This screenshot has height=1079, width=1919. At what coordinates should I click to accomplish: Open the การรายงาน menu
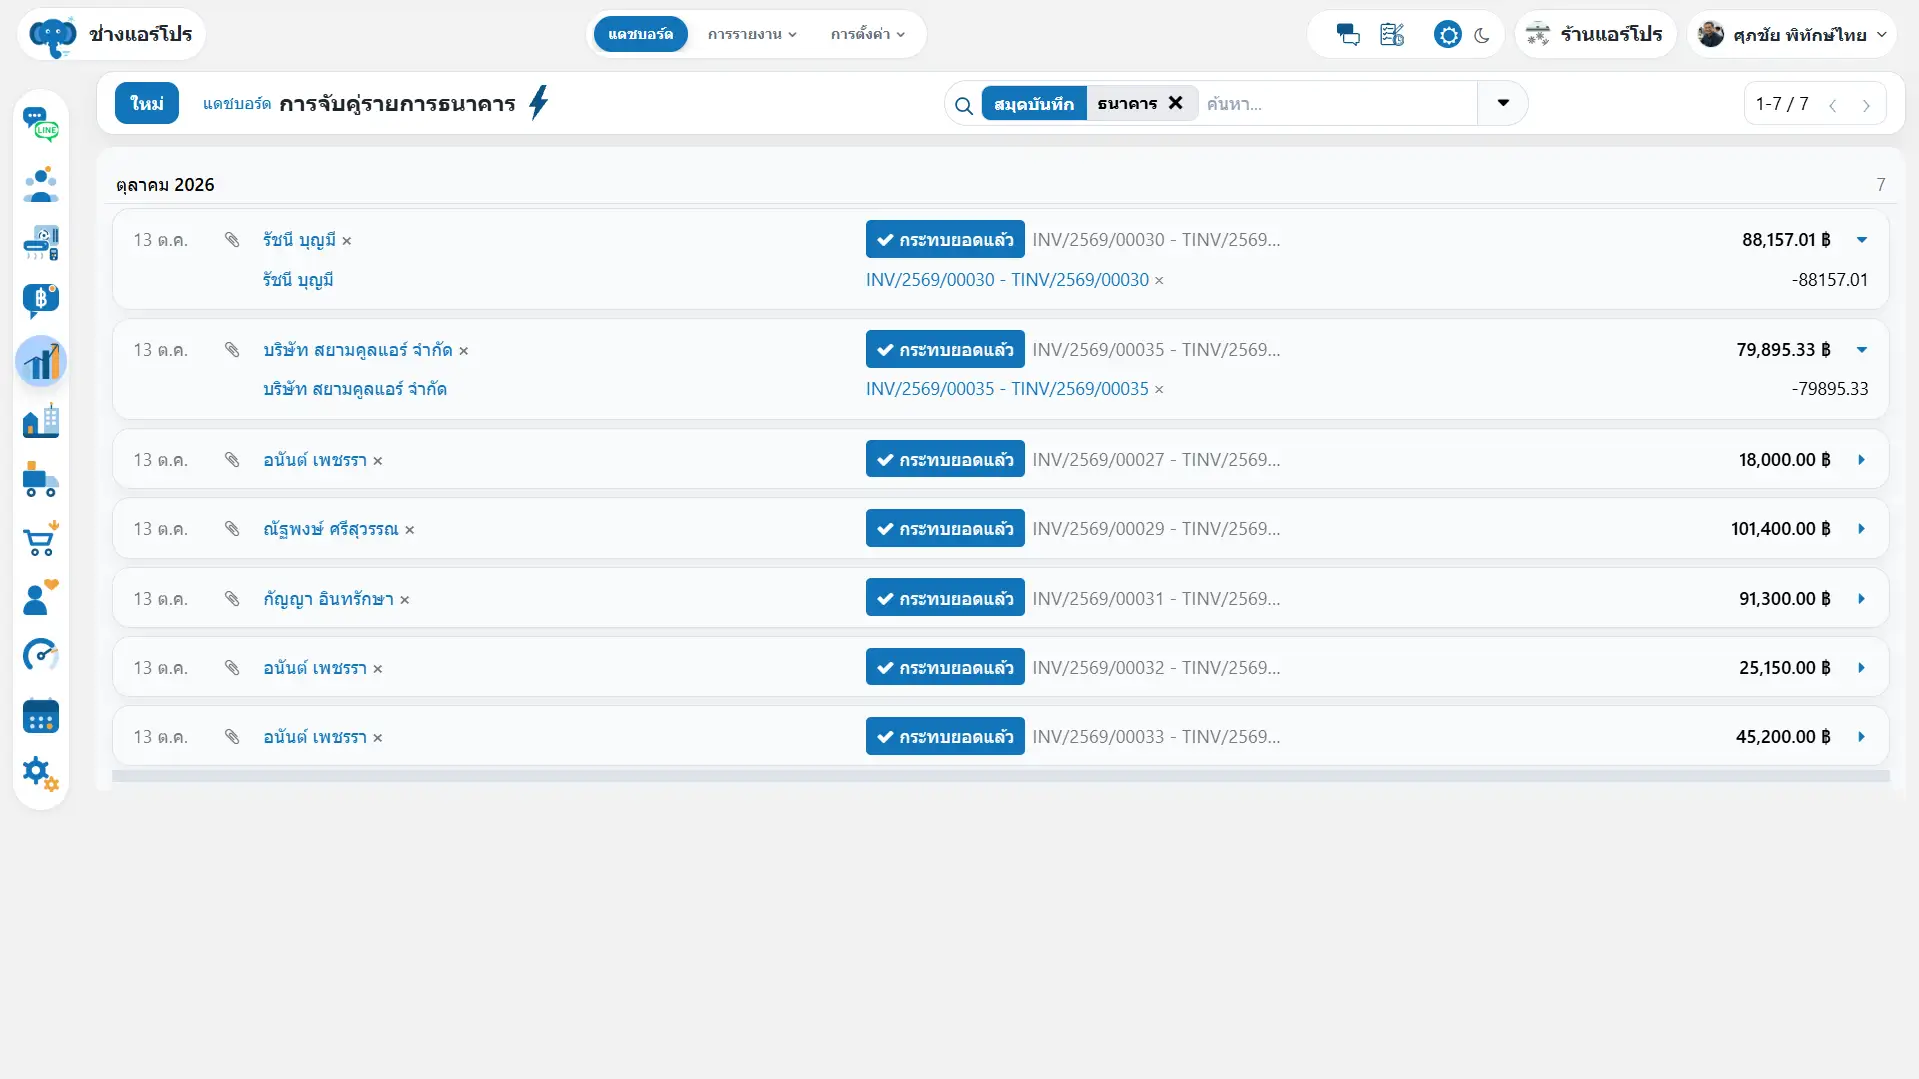point(752,35)
